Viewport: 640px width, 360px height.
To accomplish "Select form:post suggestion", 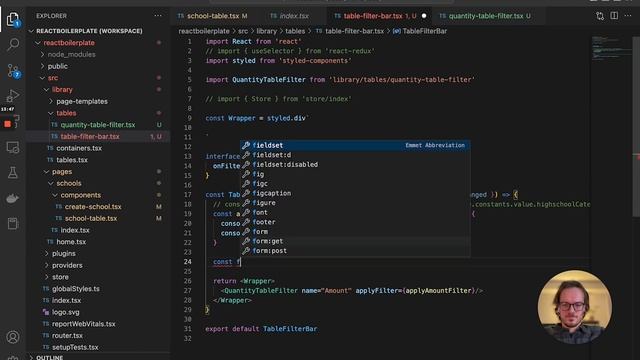I will coord(354,251).
